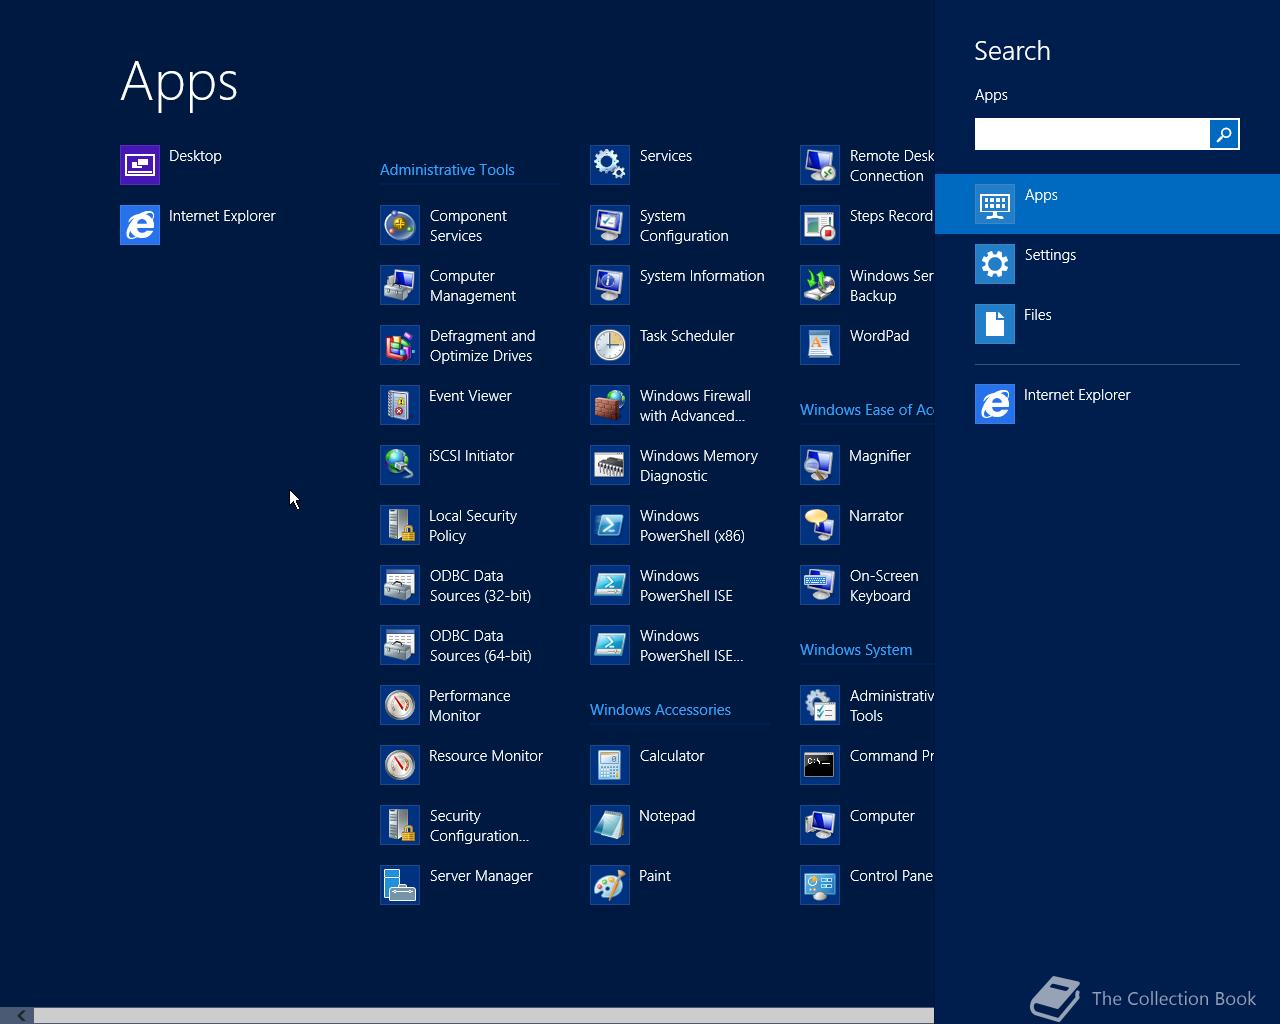Screen dimensions: 1280x1024
Task: Launch WordPad icon
Action: tap(820, 345)
